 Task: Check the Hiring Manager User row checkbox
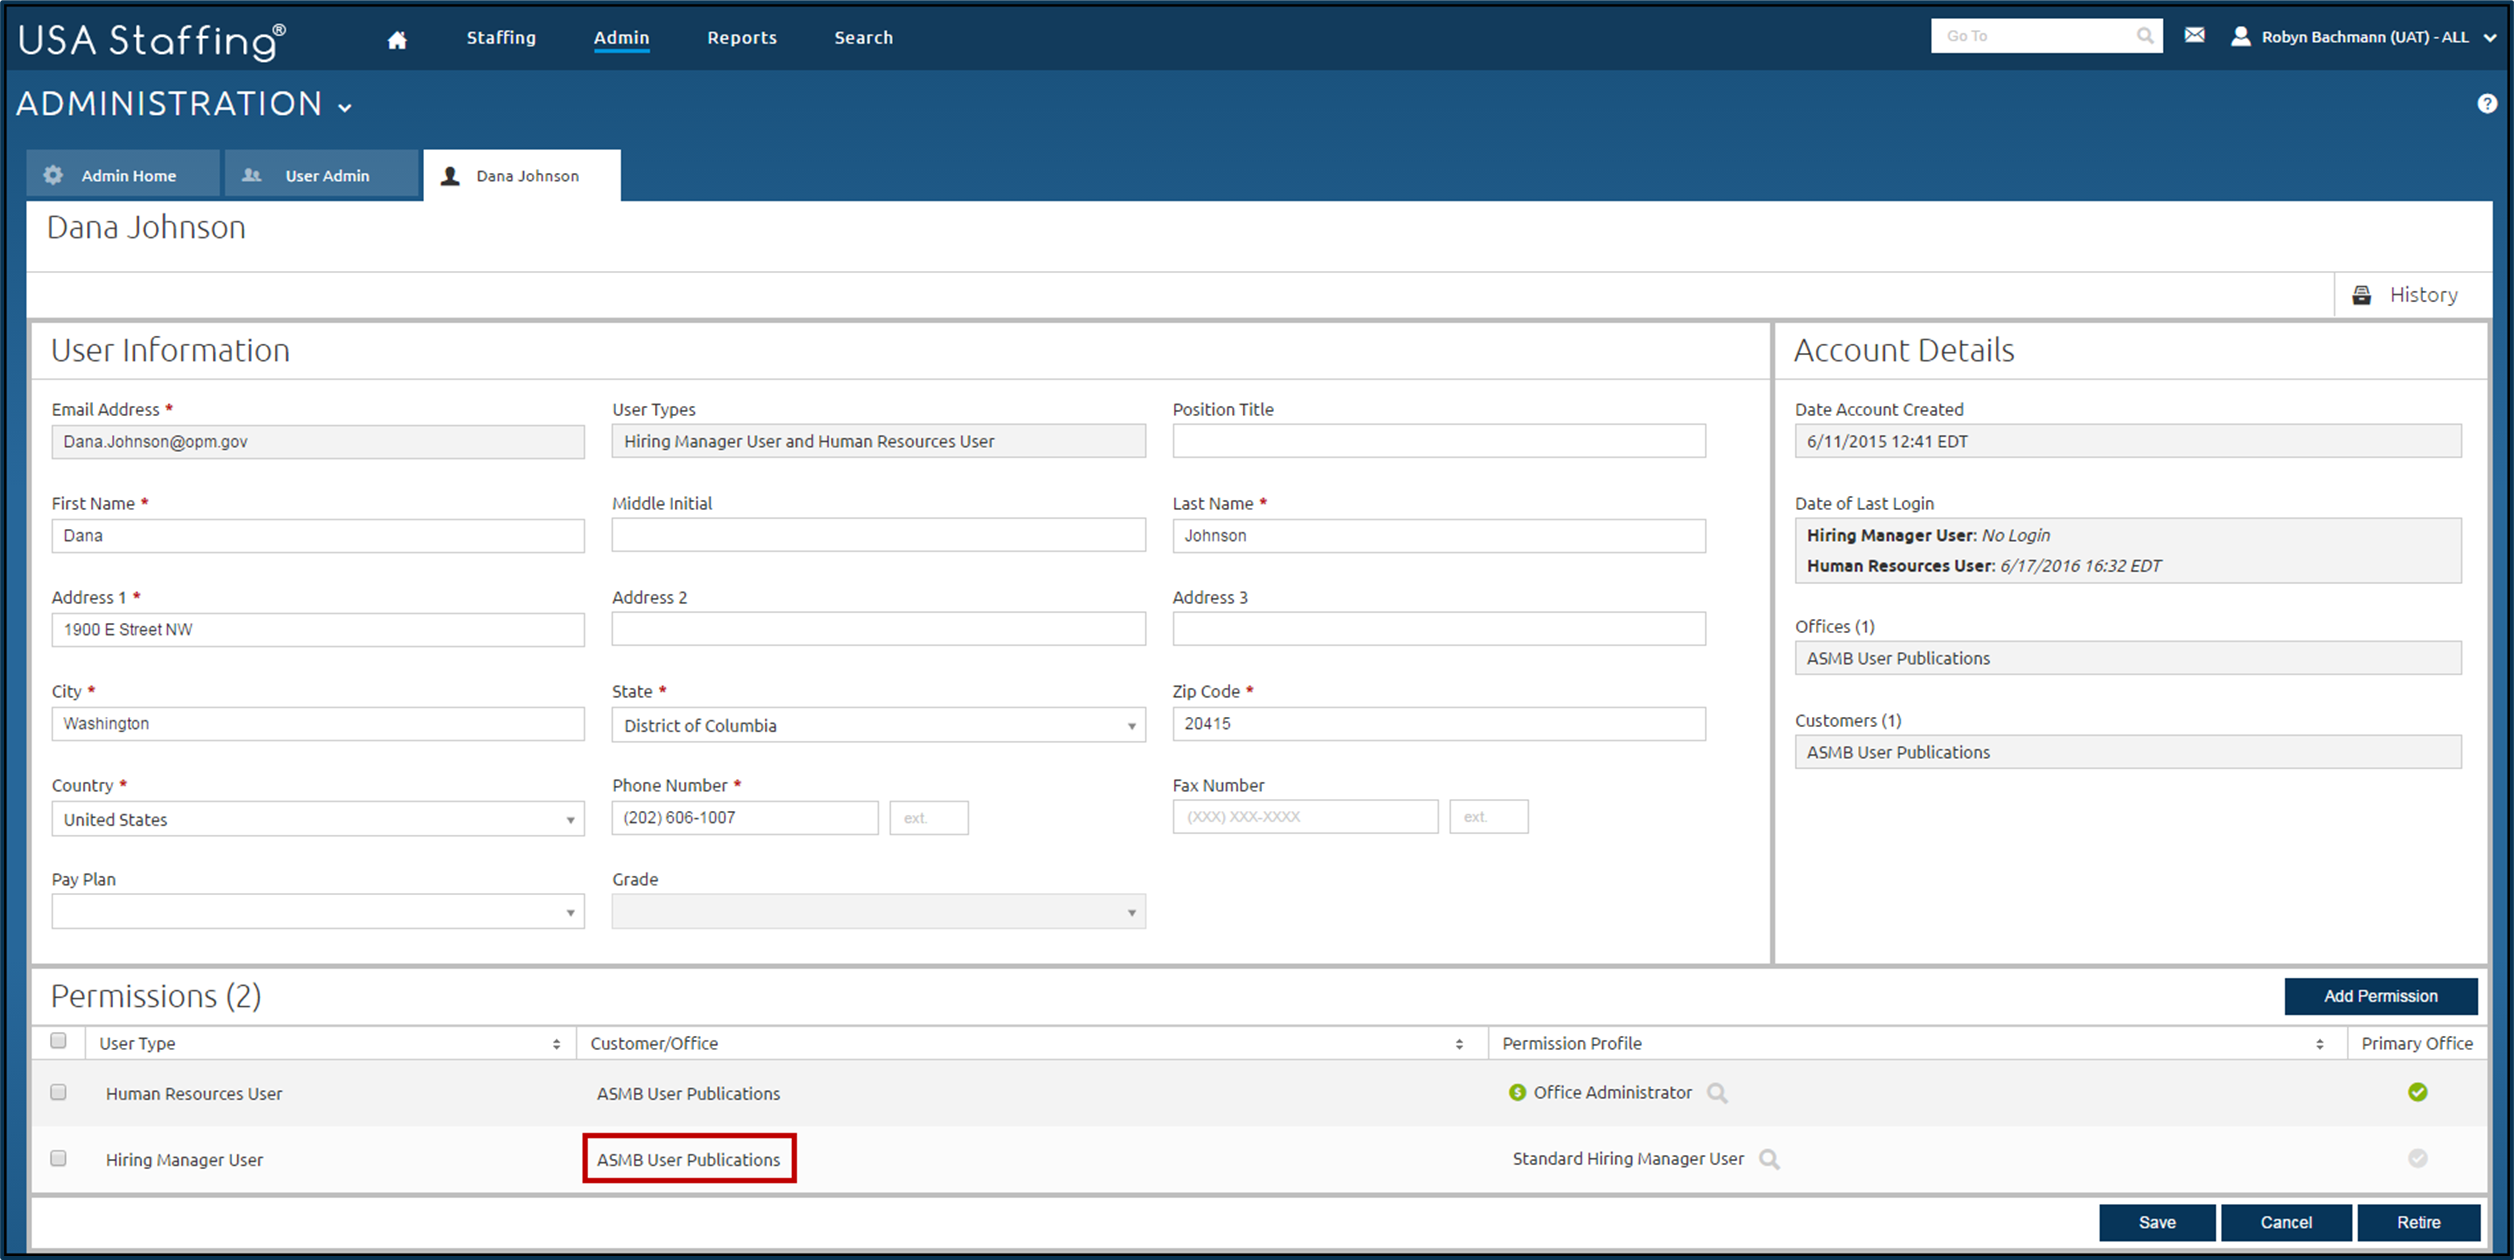[58, 1158]
